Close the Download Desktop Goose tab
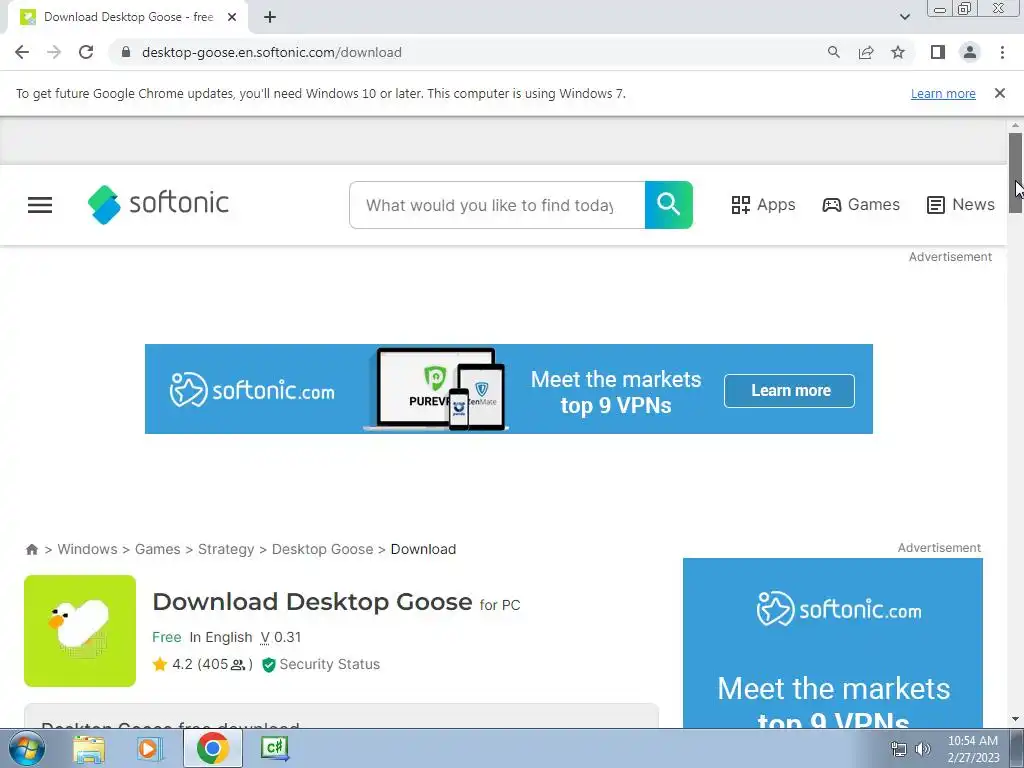 232,17
